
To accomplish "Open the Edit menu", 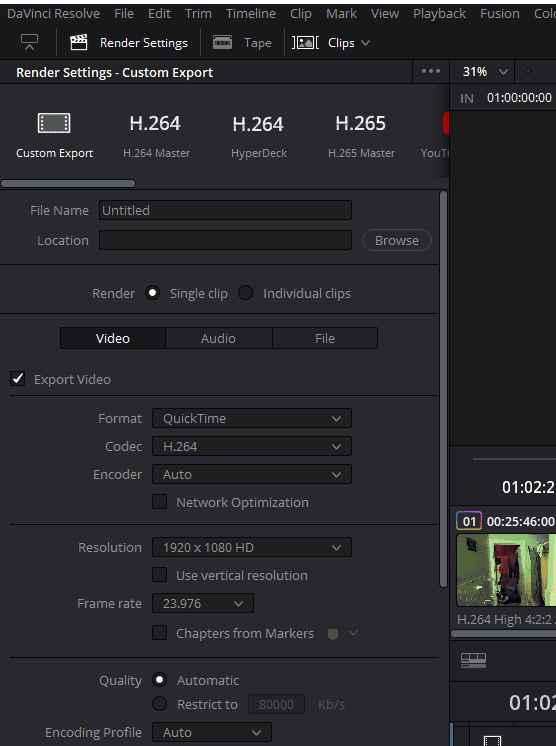I will pyautogui.click(x=159, y=13).
